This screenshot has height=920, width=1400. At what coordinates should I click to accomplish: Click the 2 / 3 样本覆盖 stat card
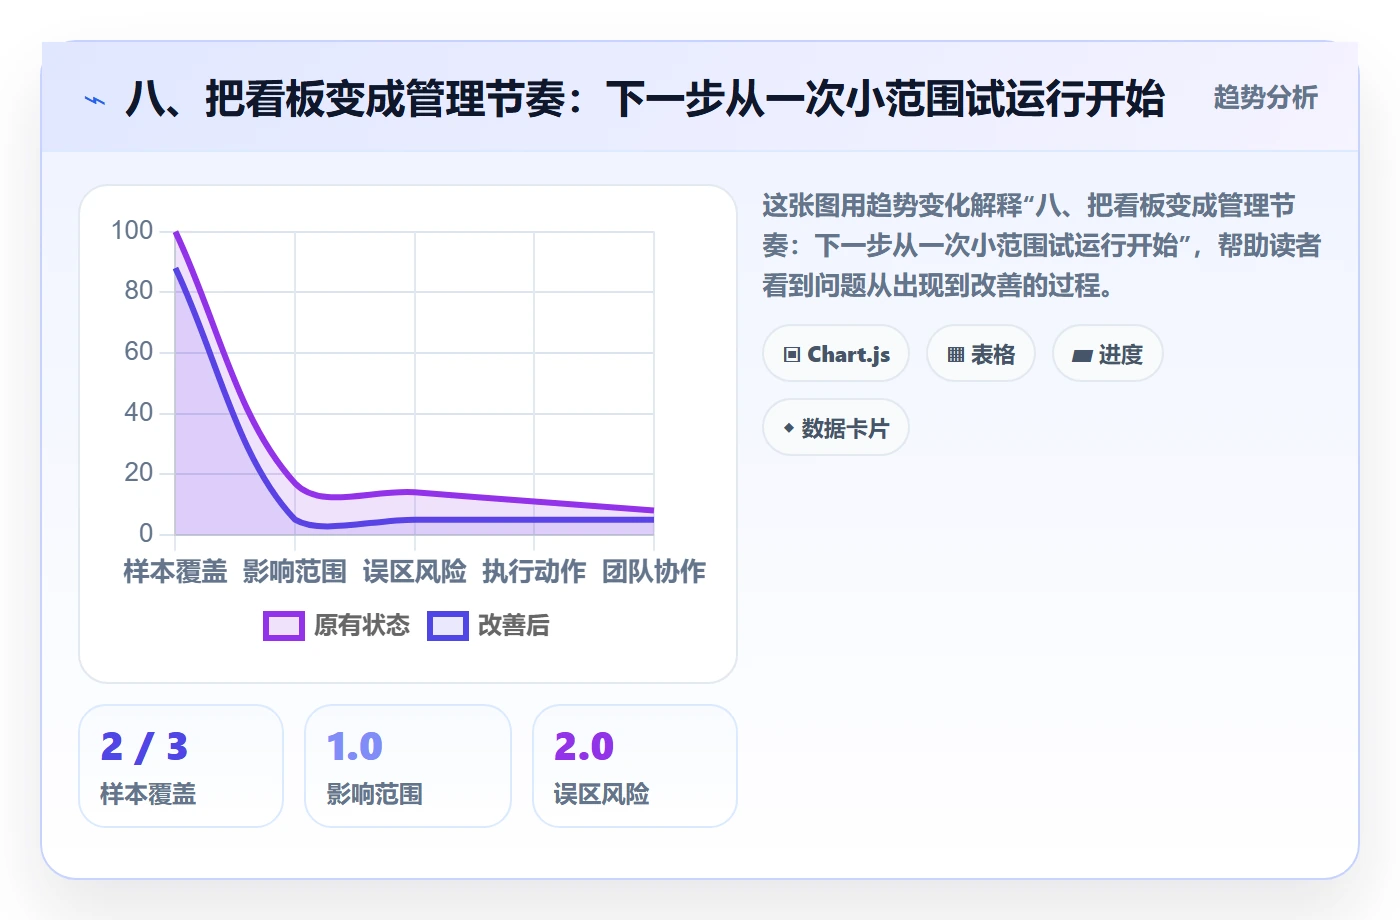click(181, 766)
